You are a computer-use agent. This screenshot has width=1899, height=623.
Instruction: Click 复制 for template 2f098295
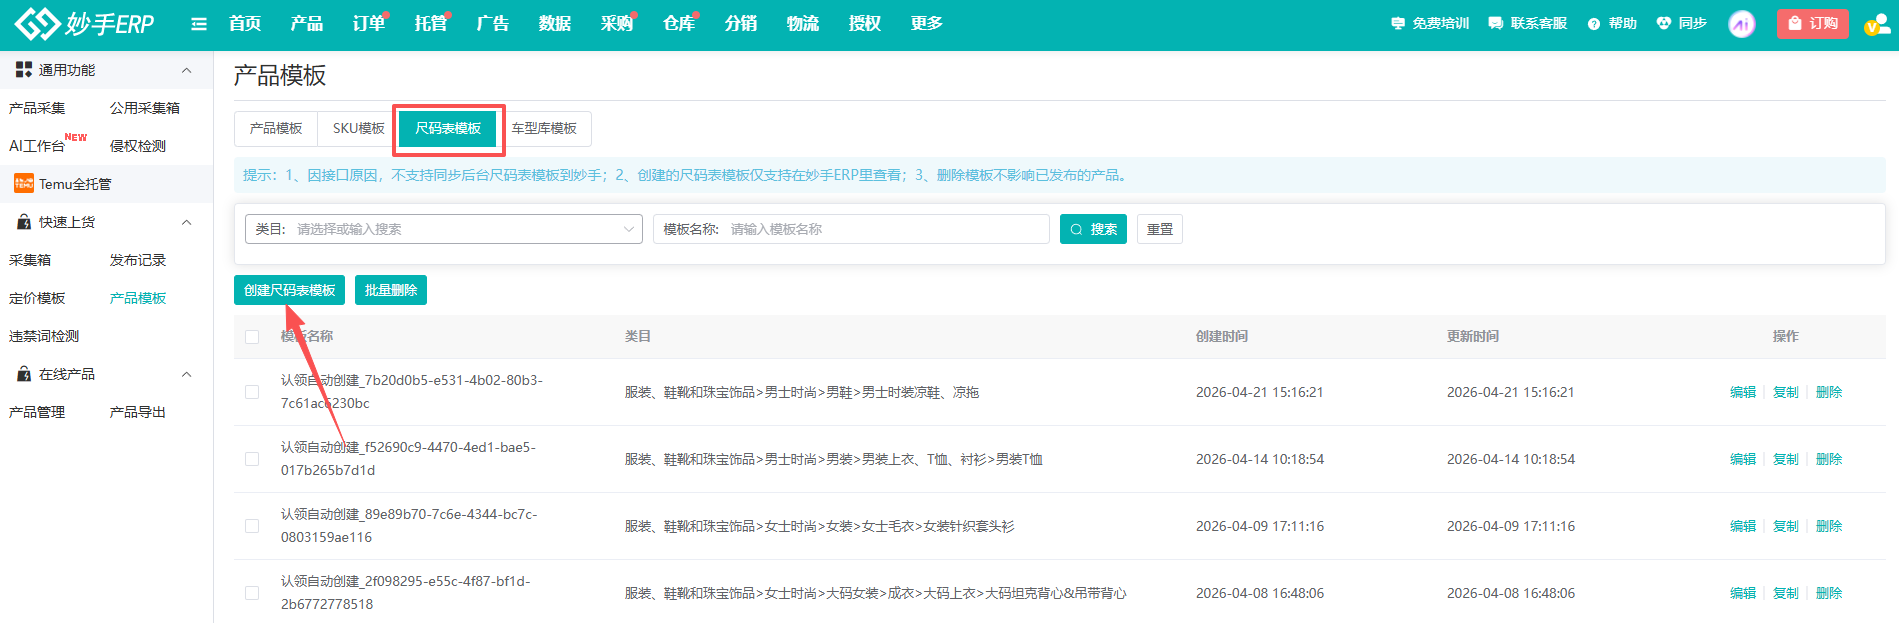click(1786, 593)
